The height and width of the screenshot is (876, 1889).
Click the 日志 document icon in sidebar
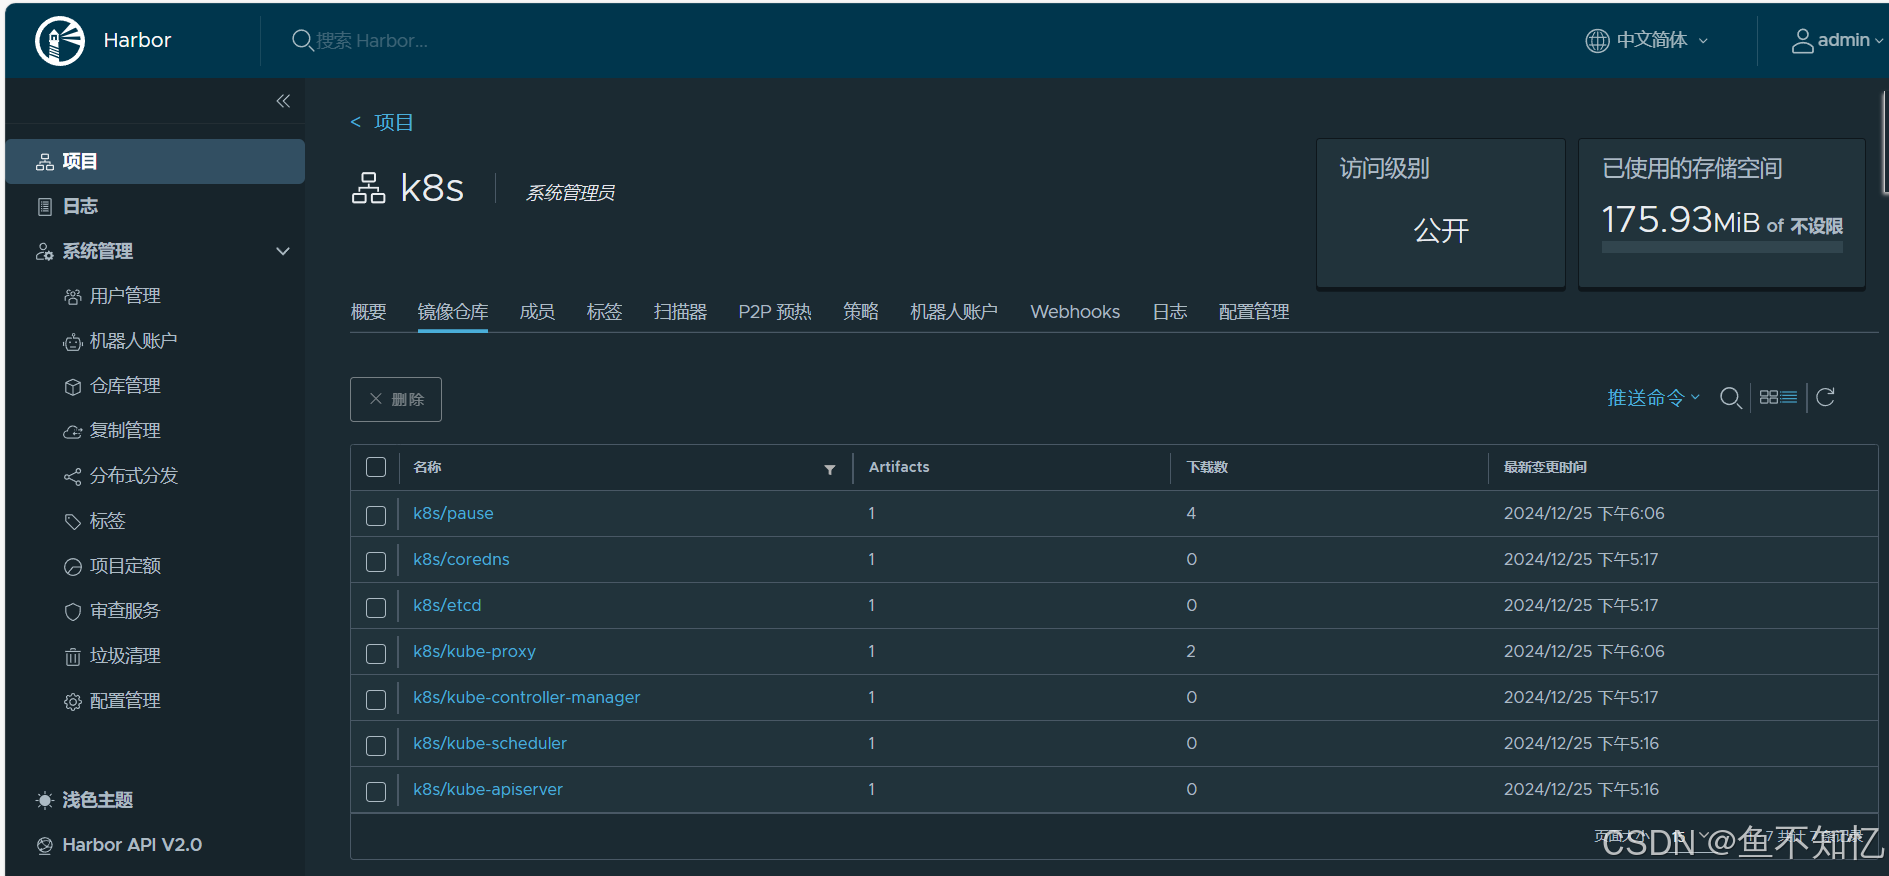pos(45,207)
